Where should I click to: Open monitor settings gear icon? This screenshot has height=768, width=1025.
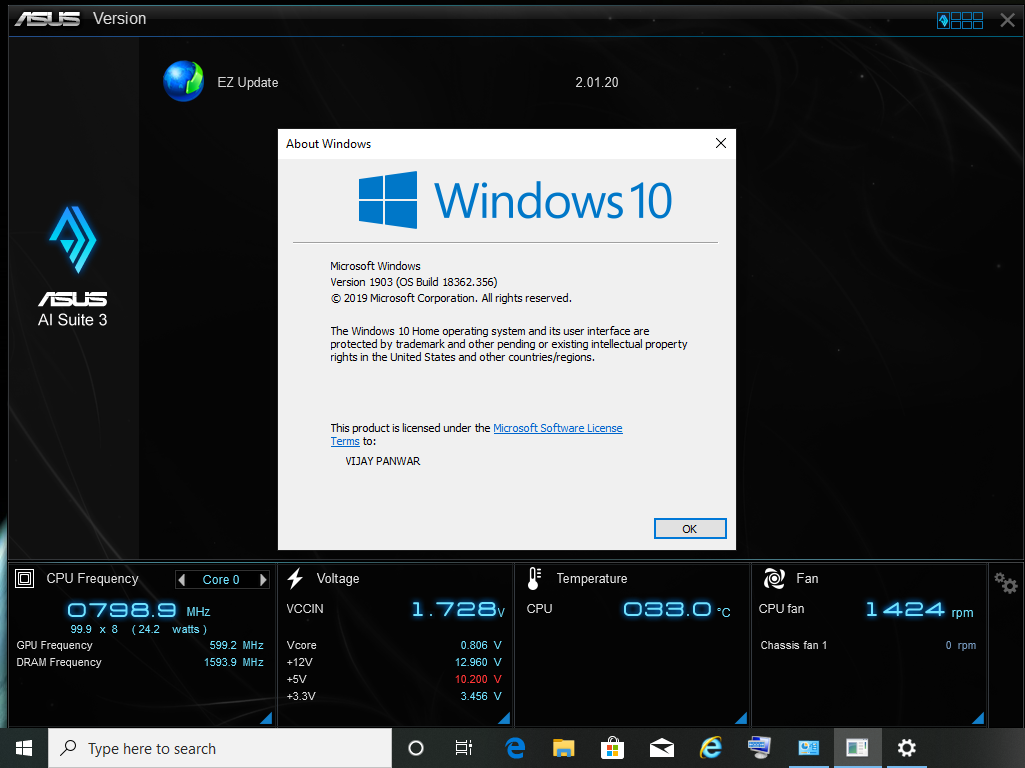(1005, 582)
